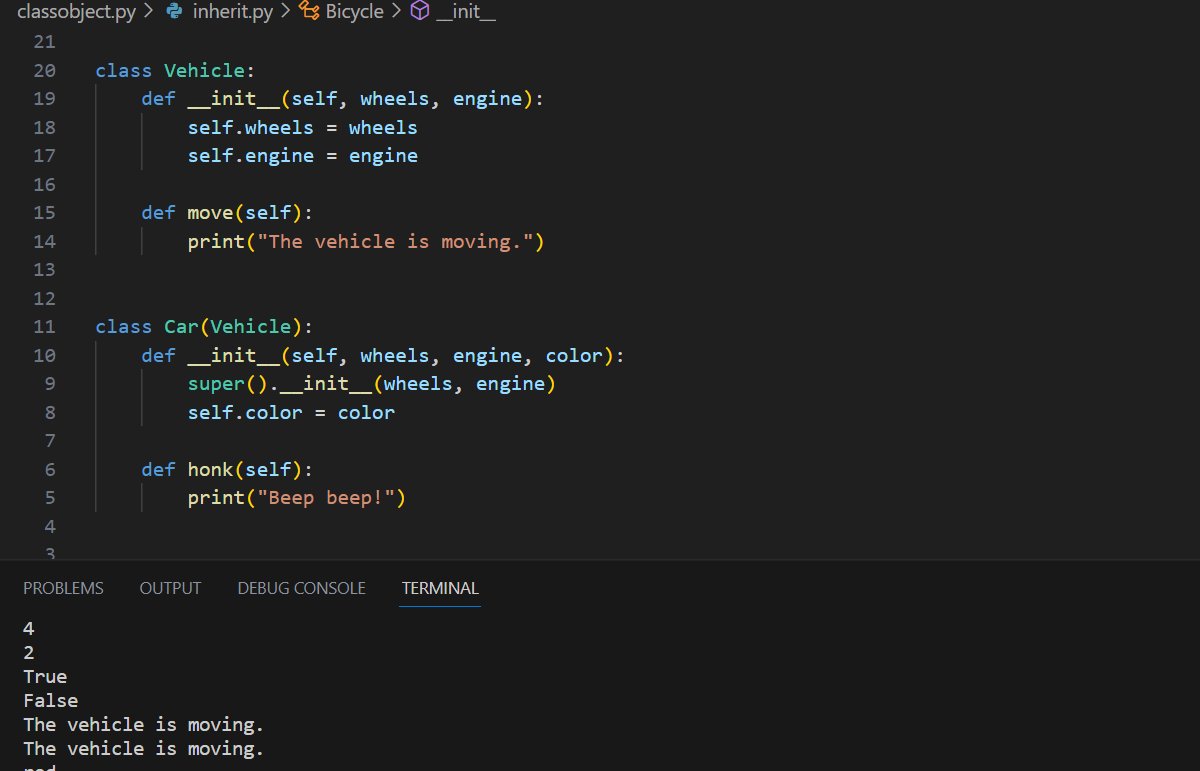Image resolution: width=1200 pixels, height=771 pixels.
Task: Click the 'self.color = color' statement
Action: point(291,412)
